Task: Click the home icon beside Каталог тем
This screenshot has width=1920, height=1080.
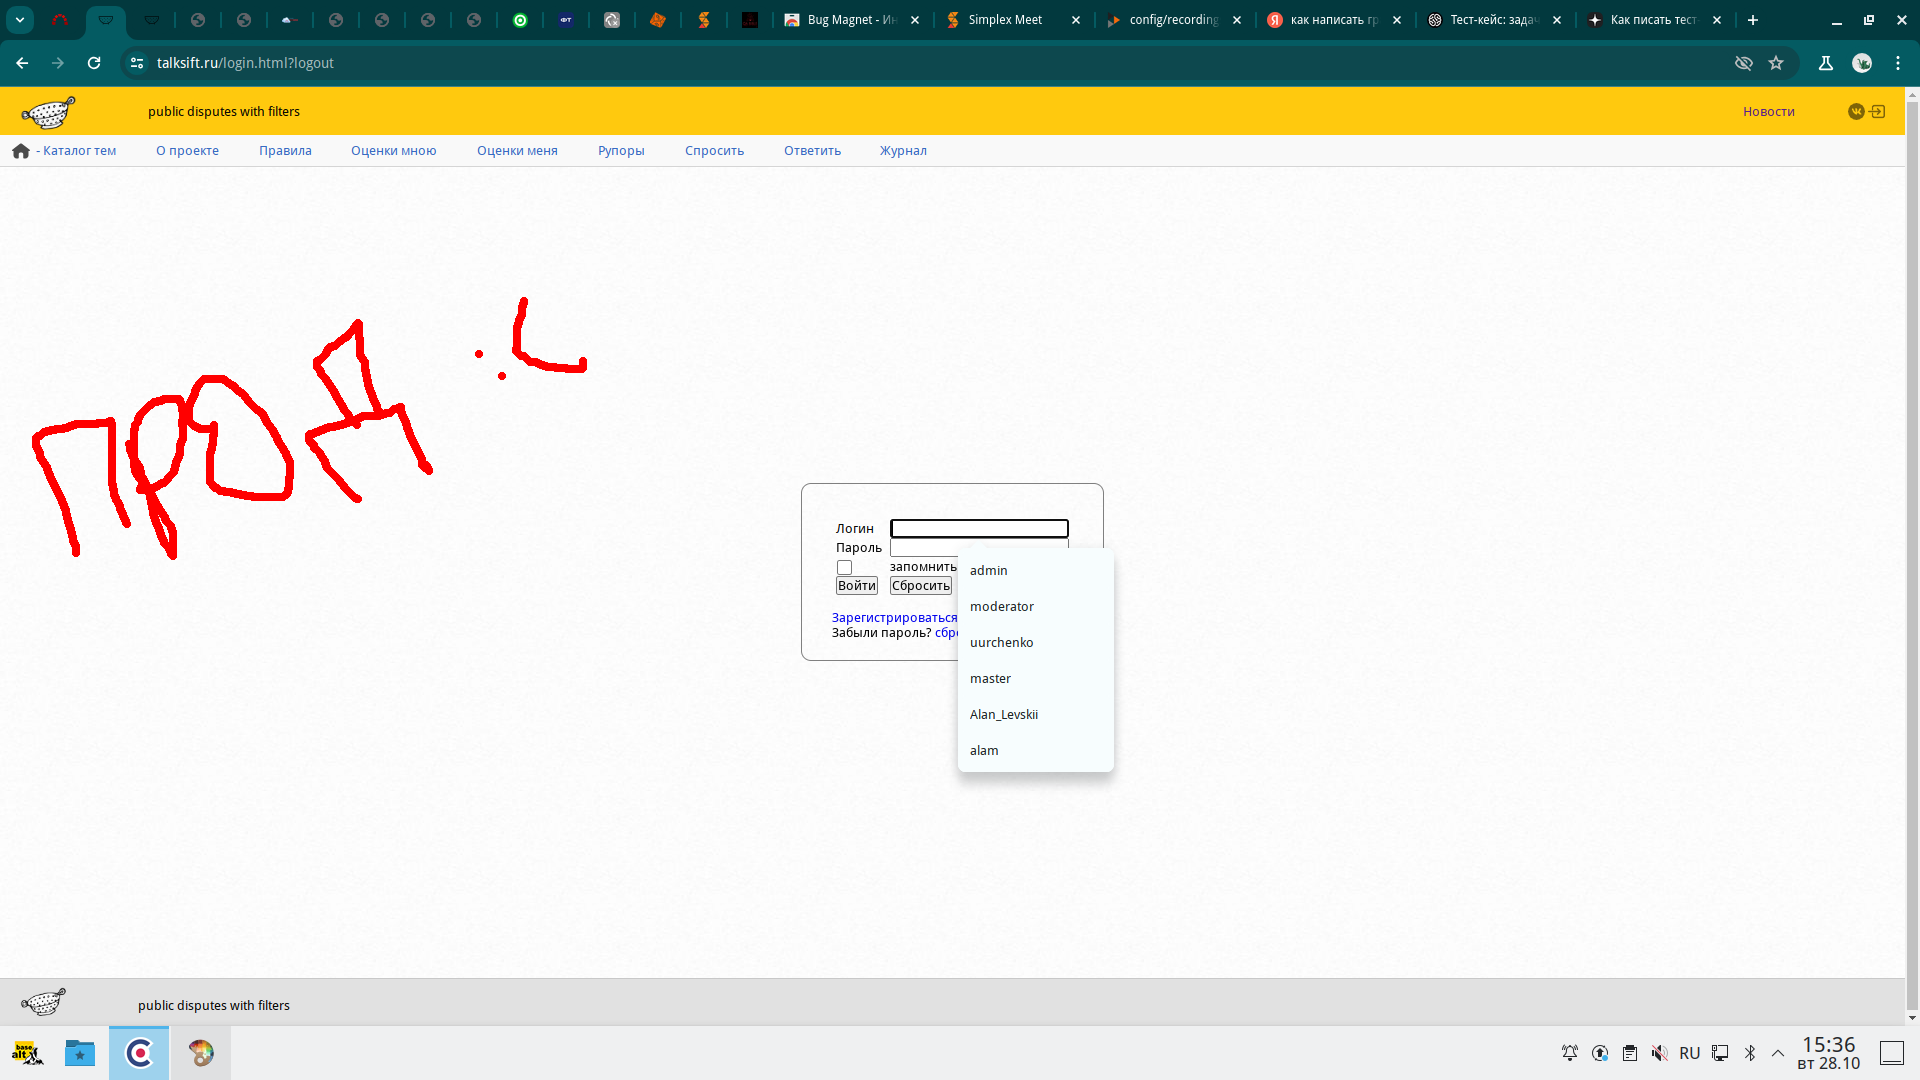Action: click(21, 151)
